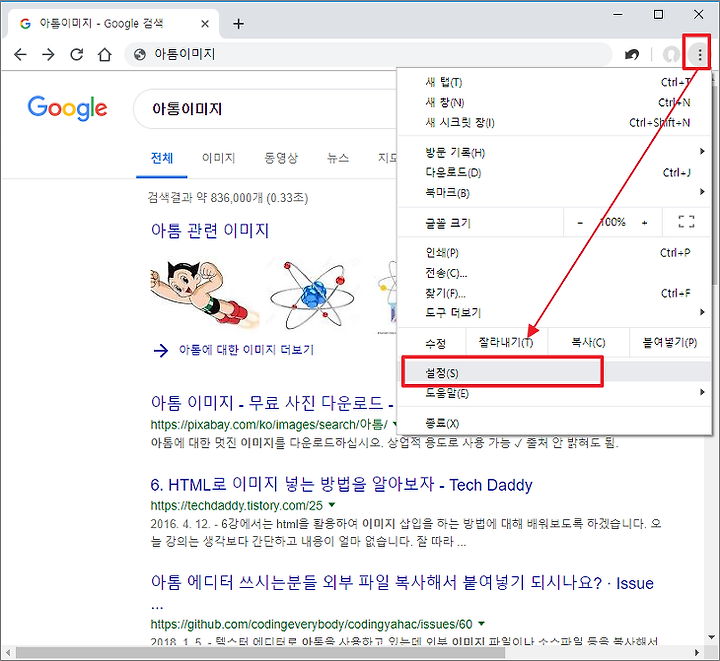
Task: Expand dropdown next to github.com URL
Action: click(481, 623)
